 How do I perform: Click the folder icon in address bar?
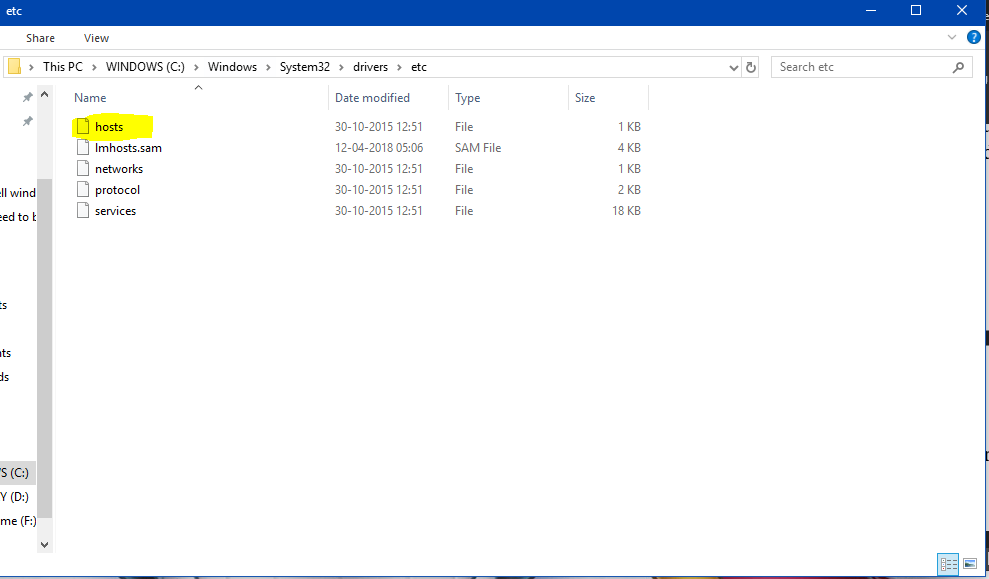click(14, 66)
